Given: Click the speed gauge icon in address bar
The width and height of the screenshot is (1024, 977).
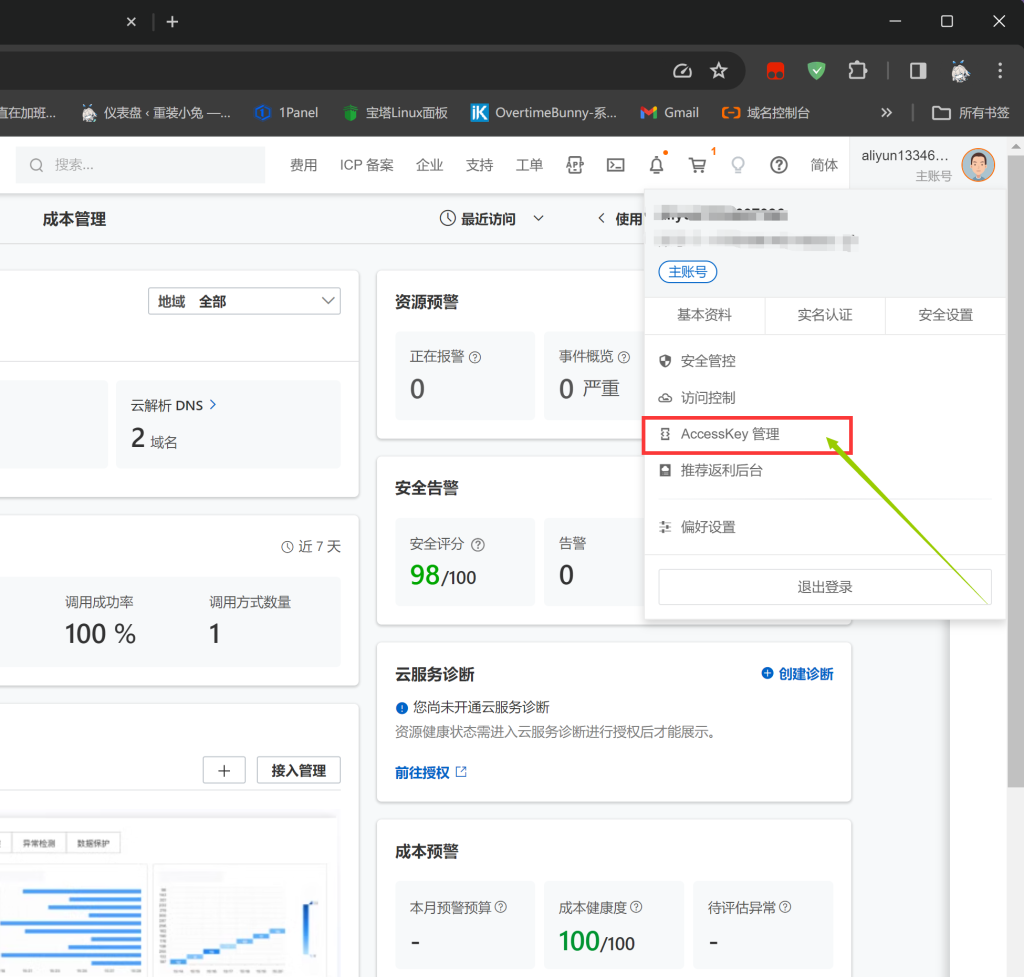Looking at the screenshot, I should pos(682,71).
